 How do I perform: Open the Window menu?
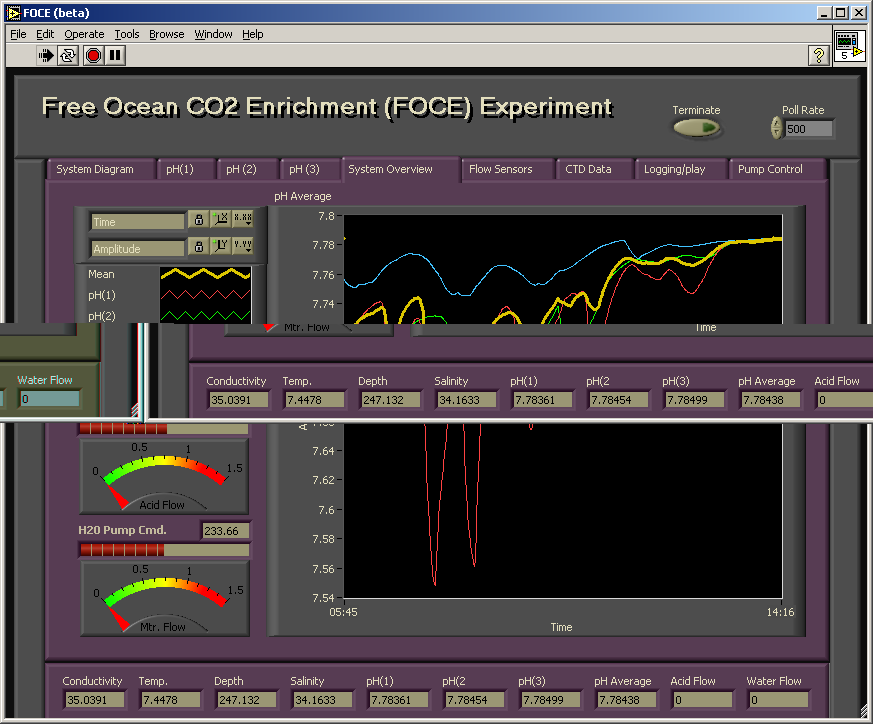(x=213, y=34)
